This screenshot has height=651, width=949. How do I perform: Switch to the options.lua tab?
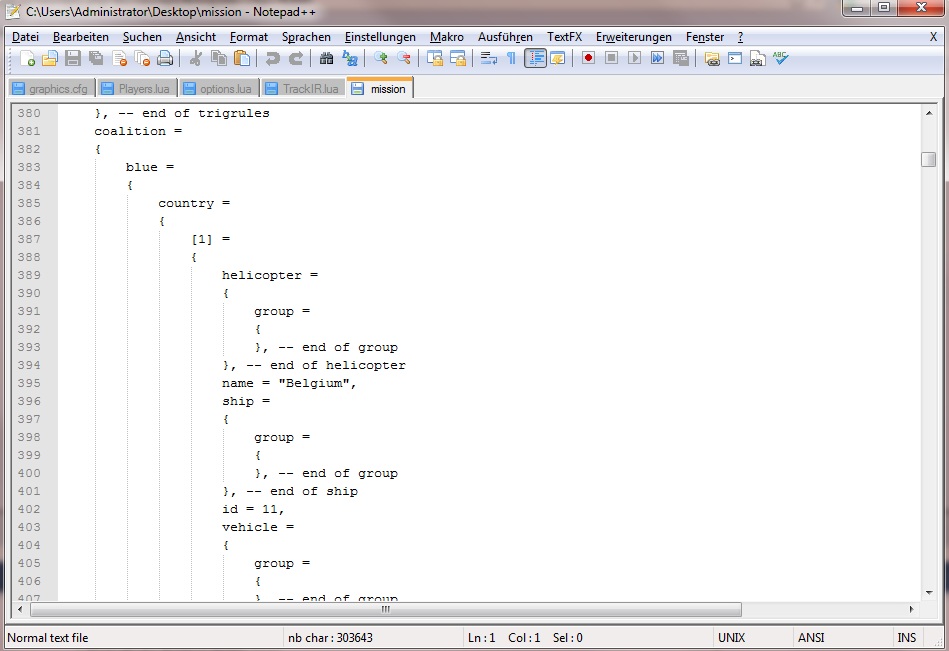tap(219, 88)
